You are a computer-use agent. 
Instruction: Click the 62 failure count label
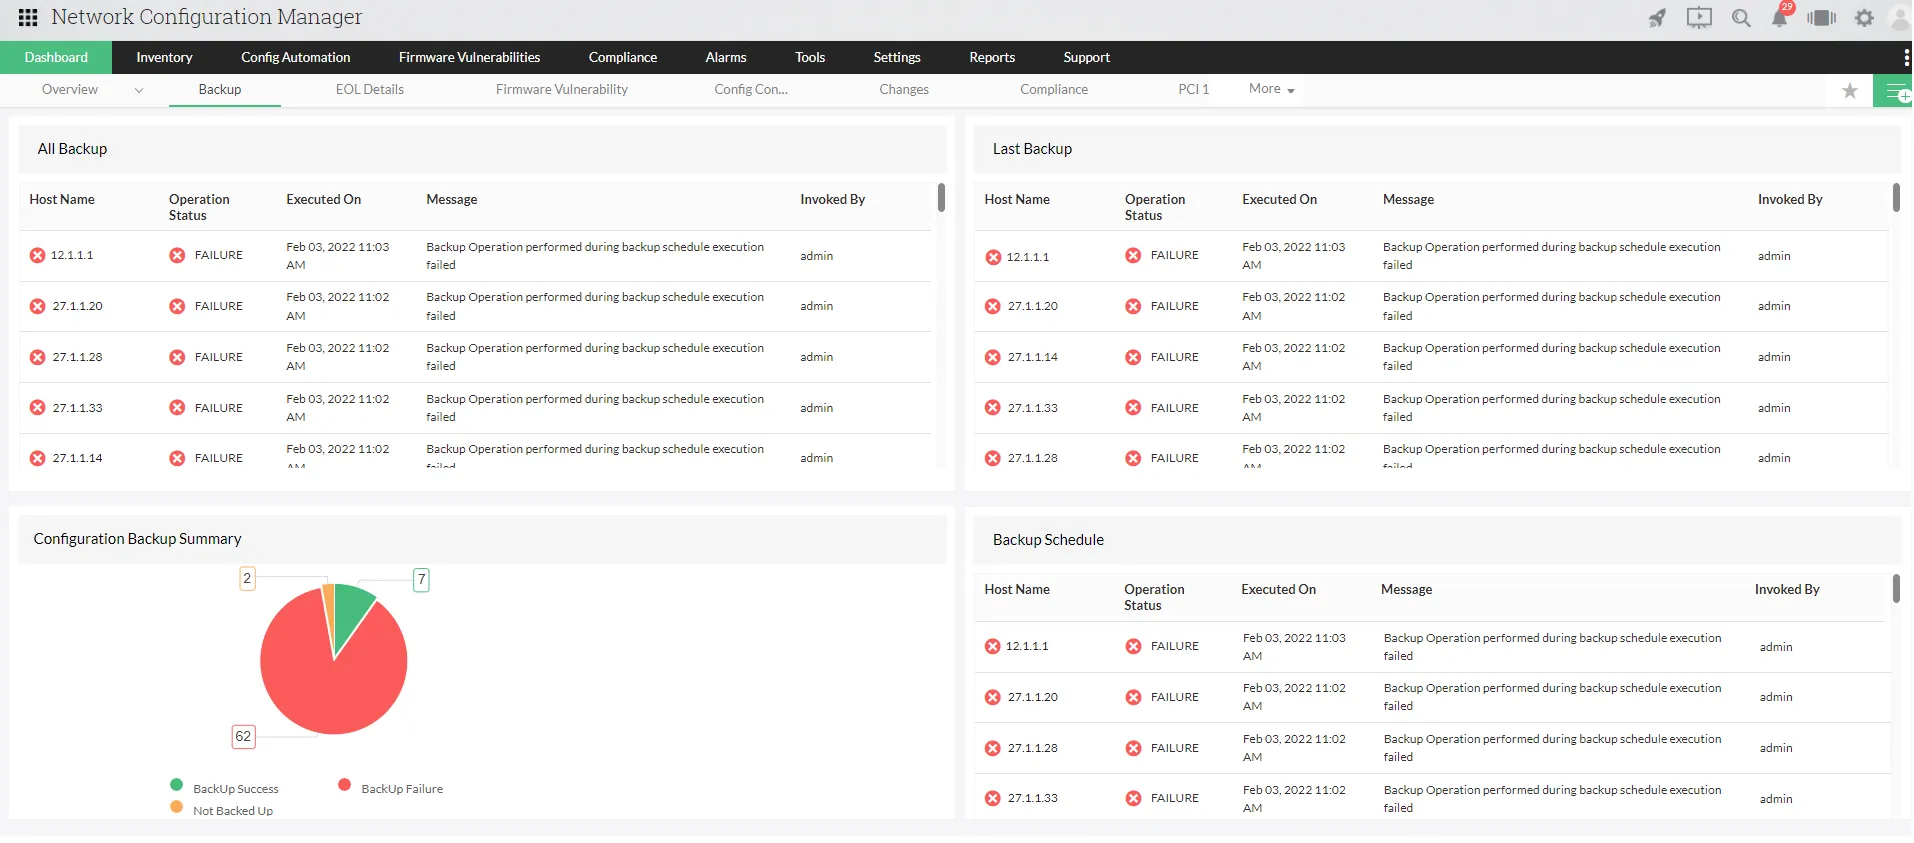point(243,737)
